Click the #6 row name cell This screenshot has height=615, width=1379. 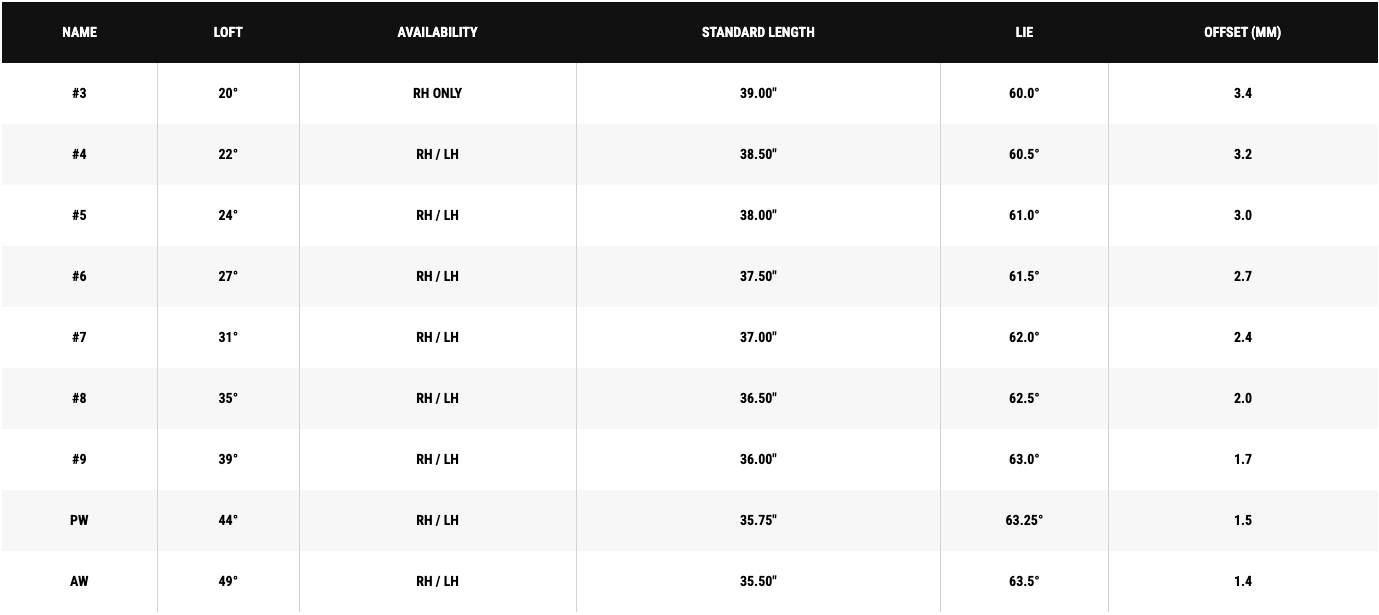point(79,276)
